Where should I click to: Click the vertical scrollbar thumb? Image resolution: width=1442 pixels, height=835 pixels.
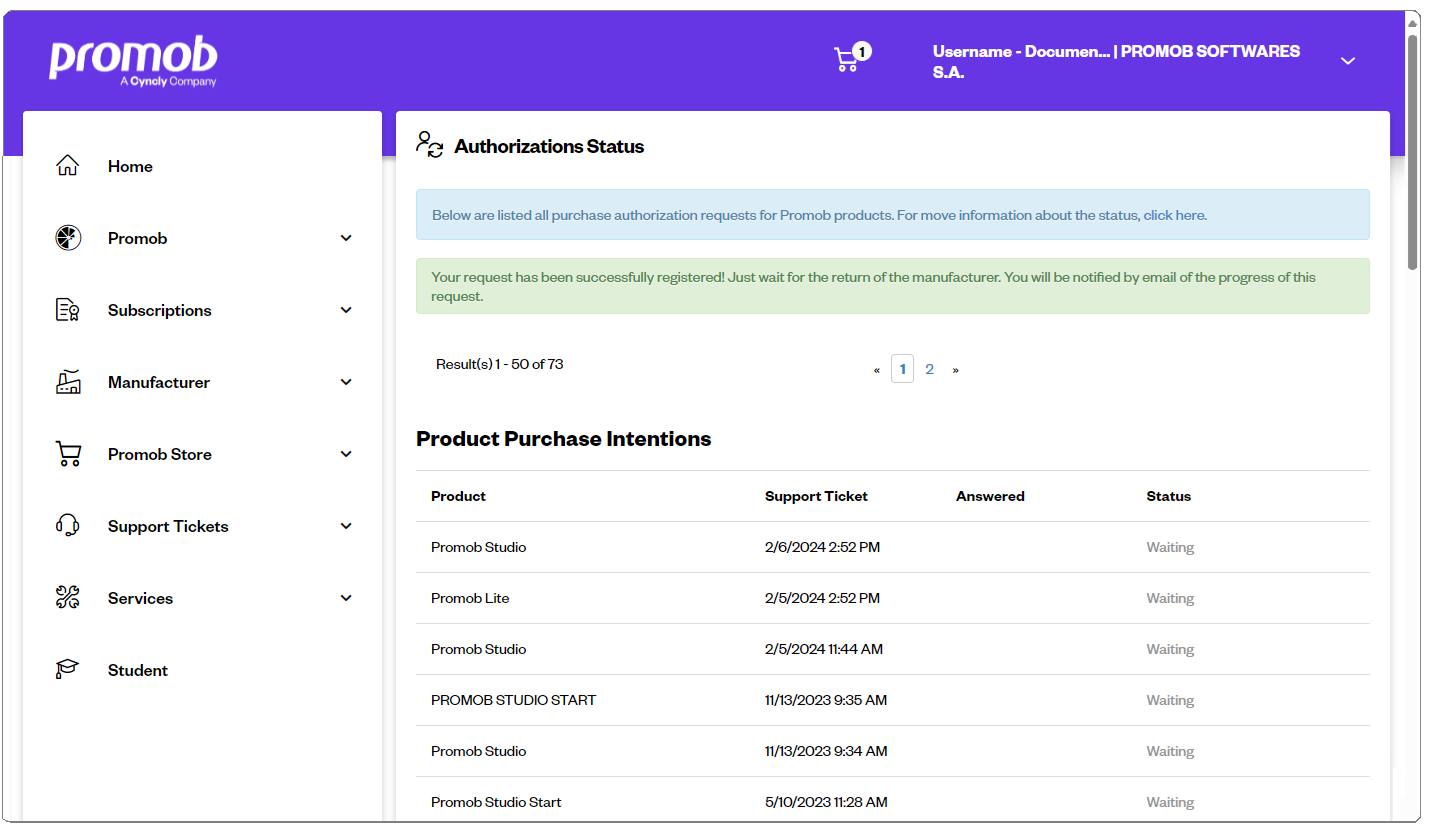click(x=1412, y=152)
